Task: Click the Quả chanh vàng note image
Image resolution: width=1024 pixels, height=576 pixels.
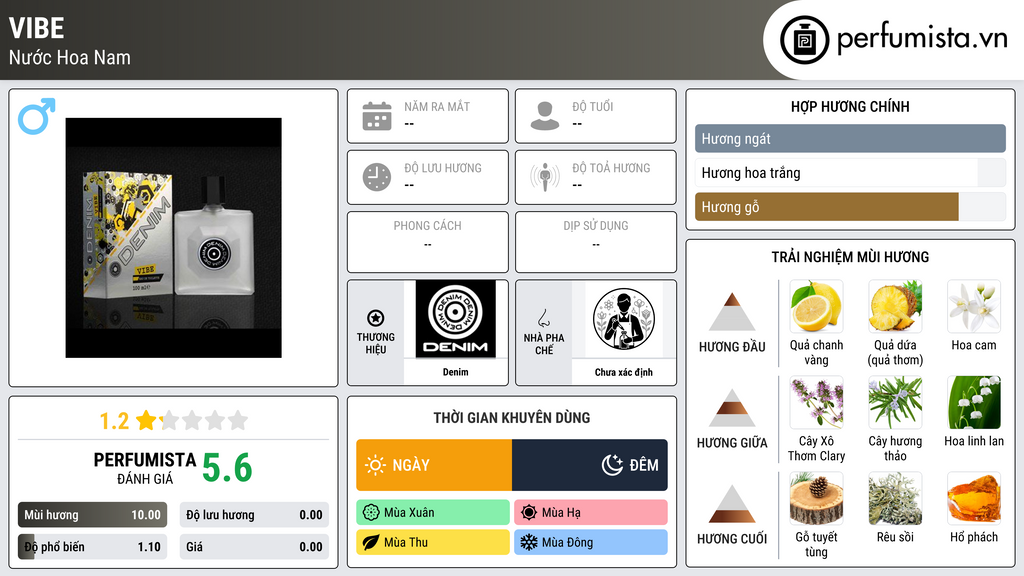Action: coord(816,306)
